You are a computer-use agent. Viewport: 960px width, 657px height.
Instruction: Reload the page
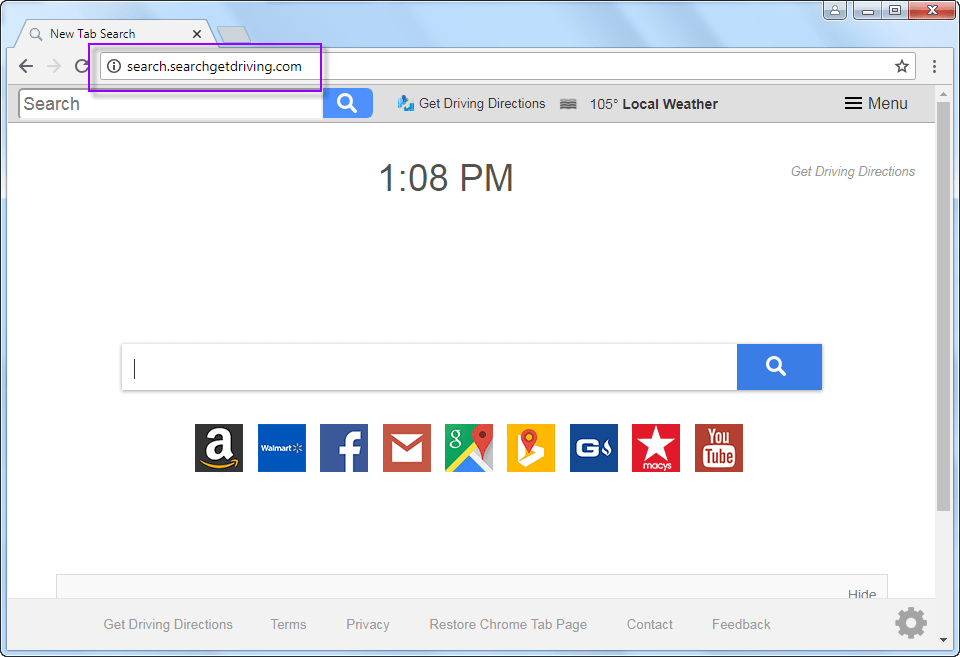click(81, 66)
